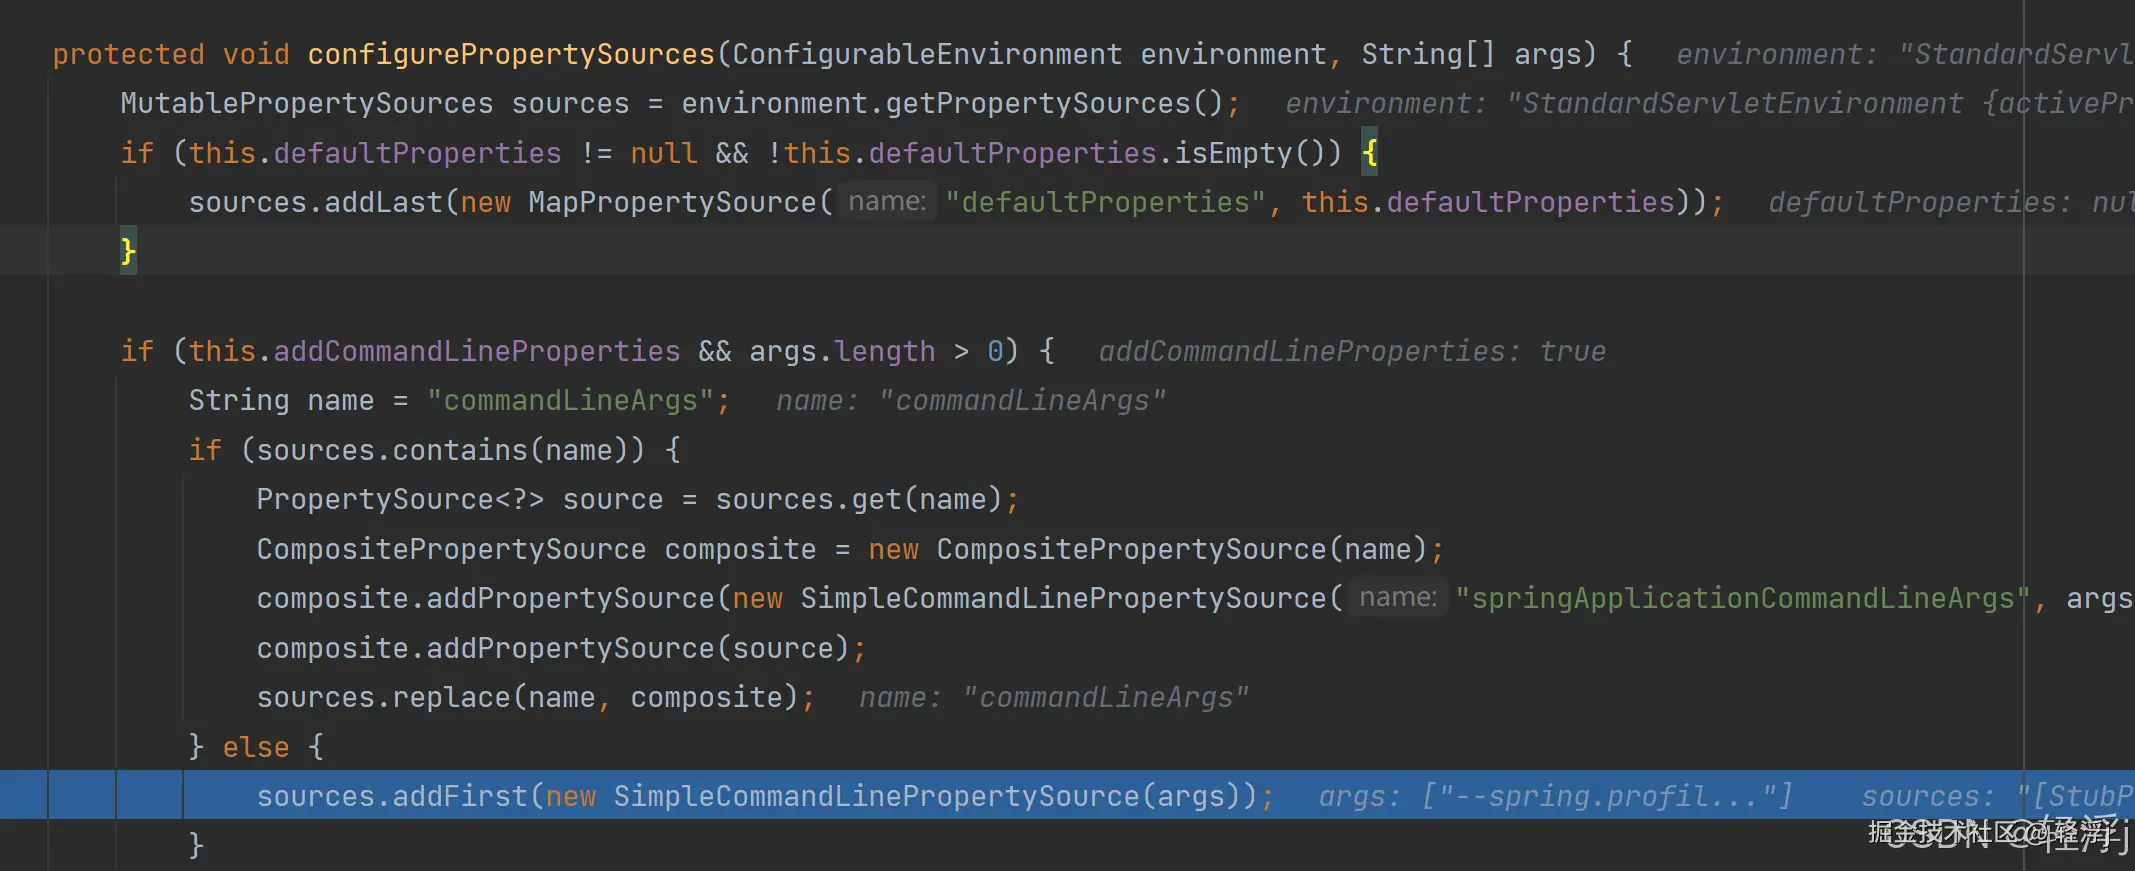Screen dimensions: 2135x871
Task: Click the inline hint after sources.replace line
Action: pos(1055,697)
